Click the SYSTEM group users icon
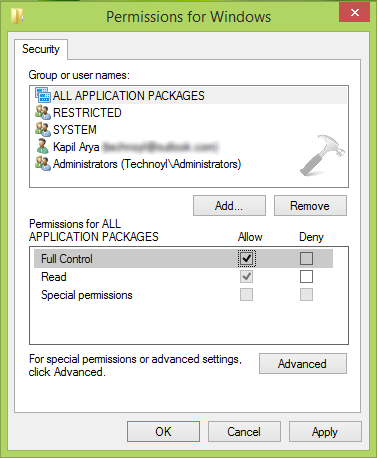This screenshot has width=377, height=458. coord(43,129)
